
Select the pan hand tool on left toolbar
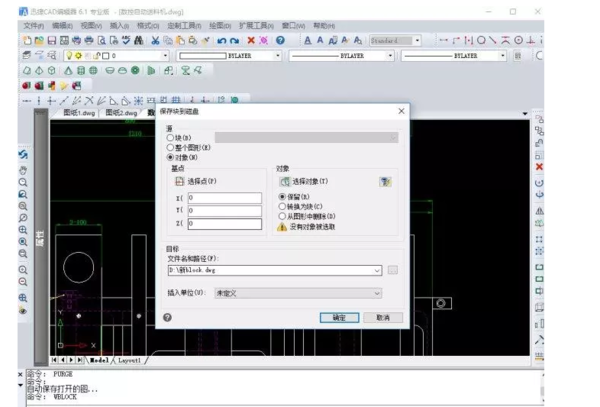[23, 168]
